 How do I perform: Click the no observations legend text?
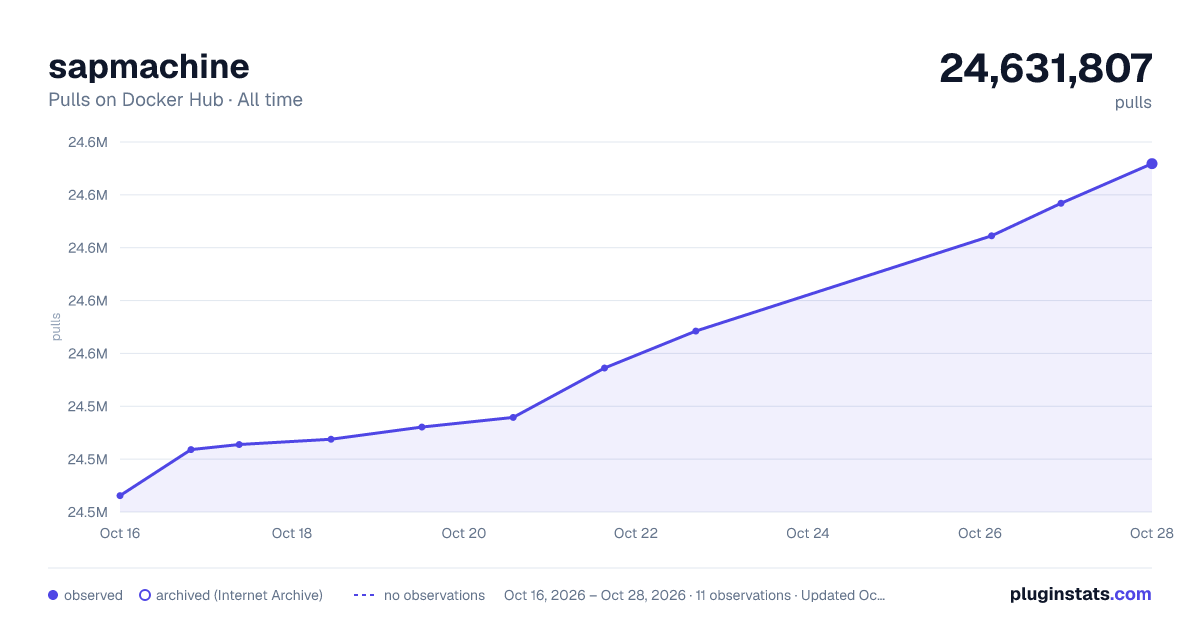[x=434, y=595]
